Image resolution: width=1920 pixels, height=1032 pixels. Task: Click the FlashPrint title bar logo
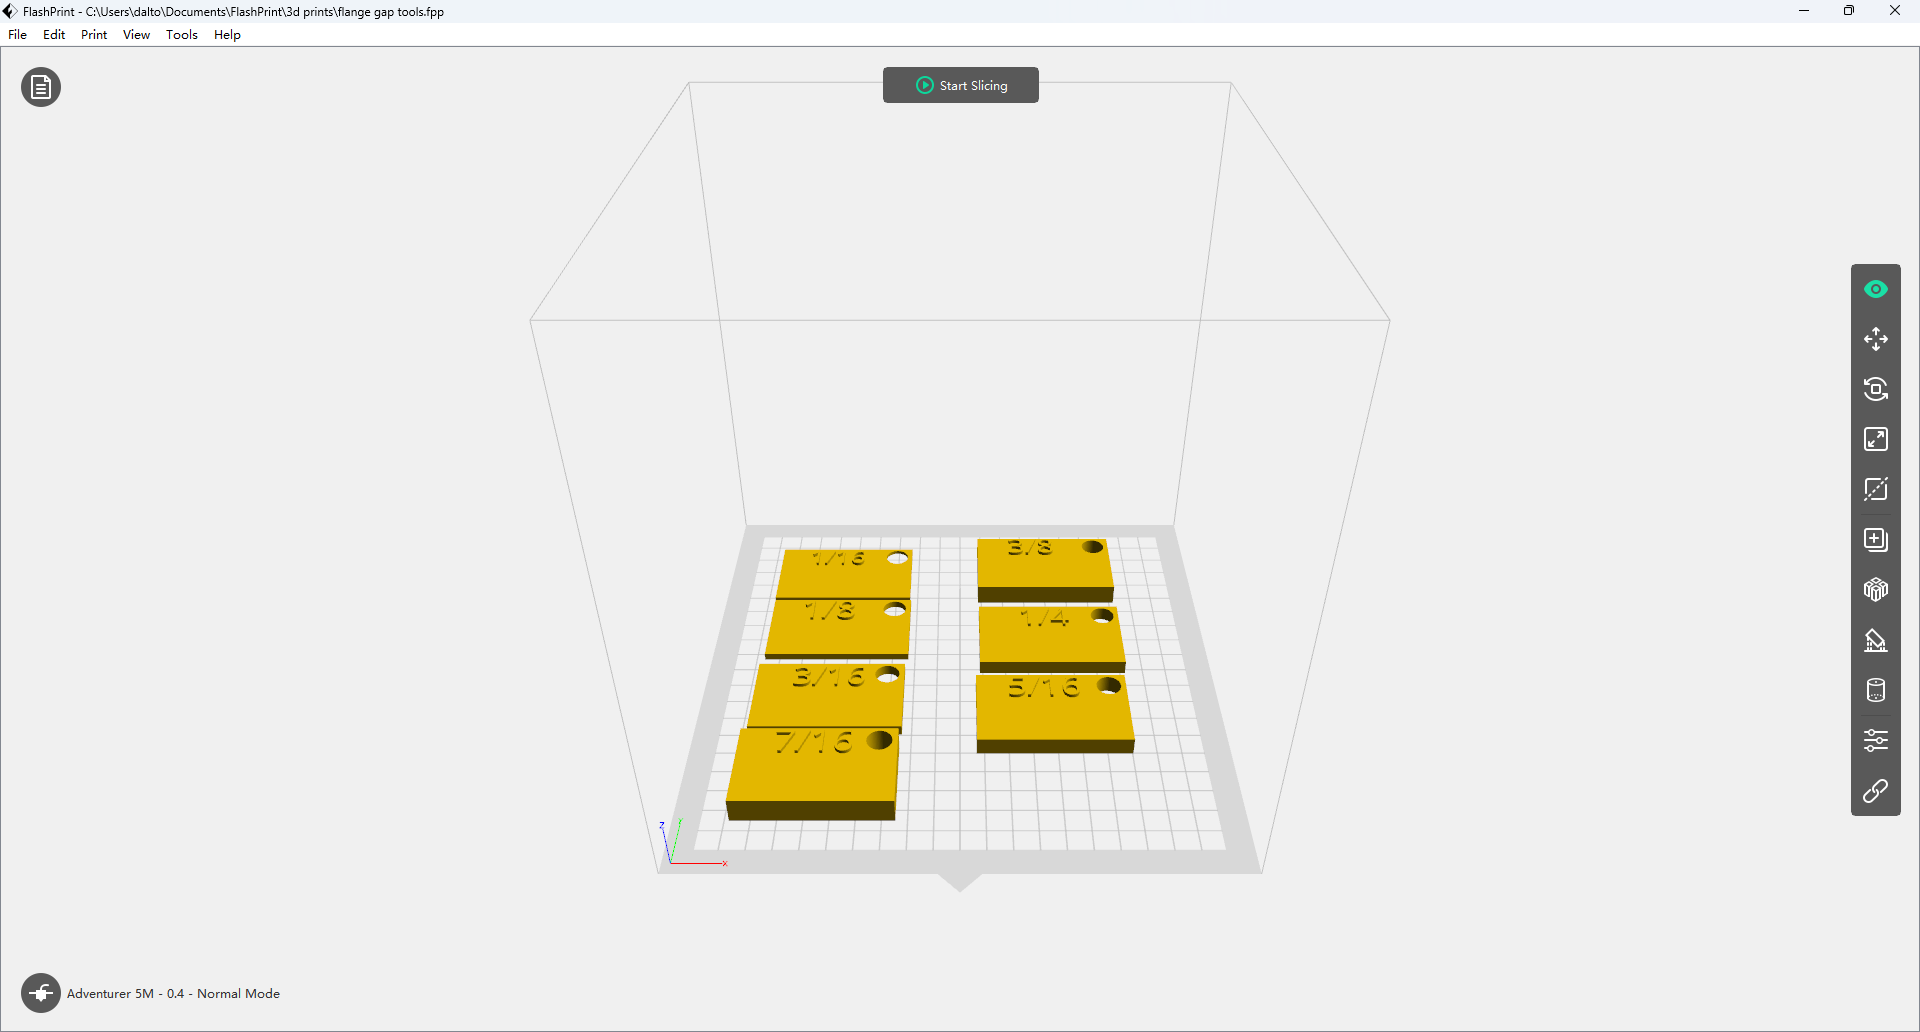10,11
